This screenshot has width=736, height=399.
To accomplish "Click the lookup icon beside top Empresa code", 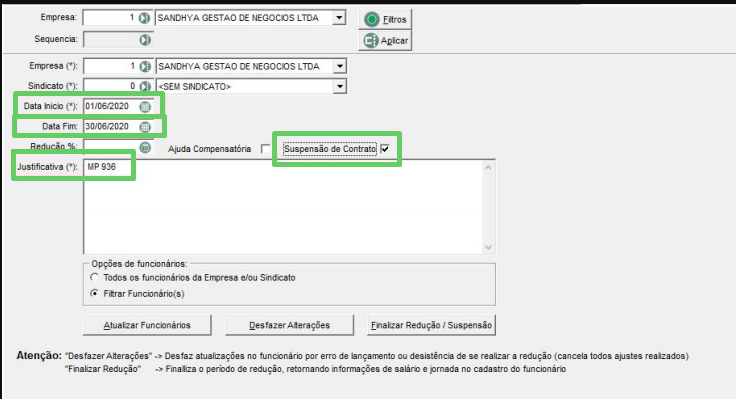I will [145, 18].
